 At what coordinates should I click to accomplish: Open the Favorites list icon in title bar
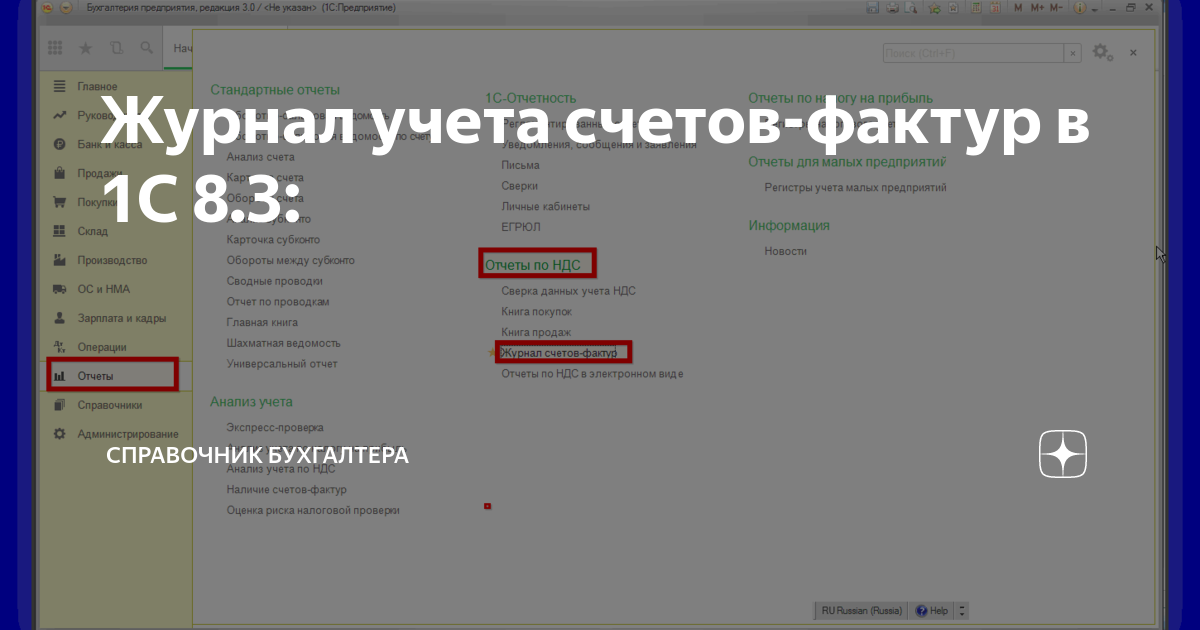click(953, 7)
